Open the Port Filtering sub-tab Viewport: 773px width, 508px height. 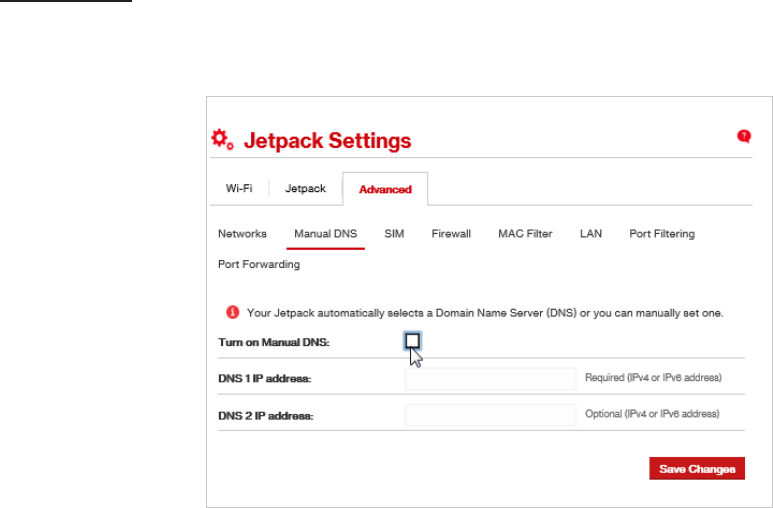[662, 234]
